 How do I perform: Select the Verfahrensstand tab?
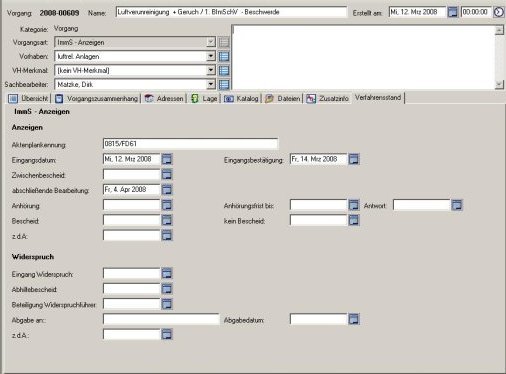(378, 98)
